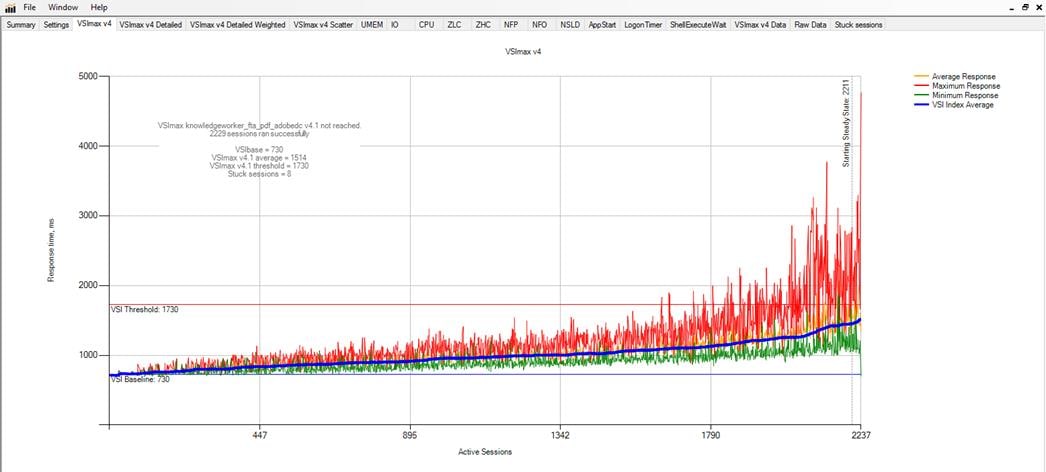The height and width of the screenshot is (472, 1046).
Task: Click x-axis value 2237
Action: point(861,436)
